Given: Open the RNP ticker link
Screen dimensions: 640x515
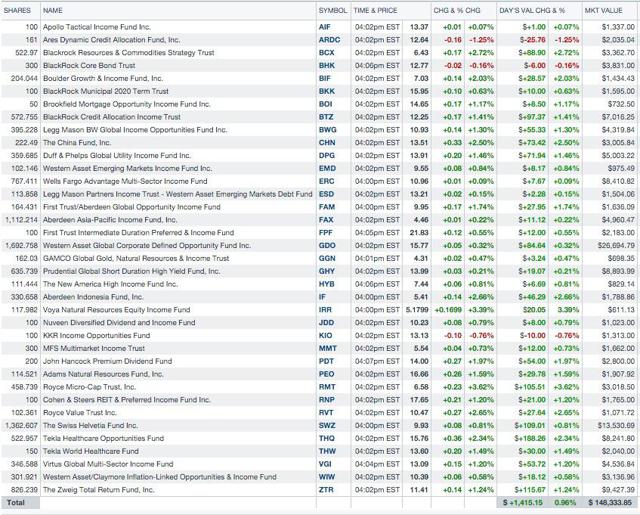Looking at the screenshot, I should tap(327, 400).
